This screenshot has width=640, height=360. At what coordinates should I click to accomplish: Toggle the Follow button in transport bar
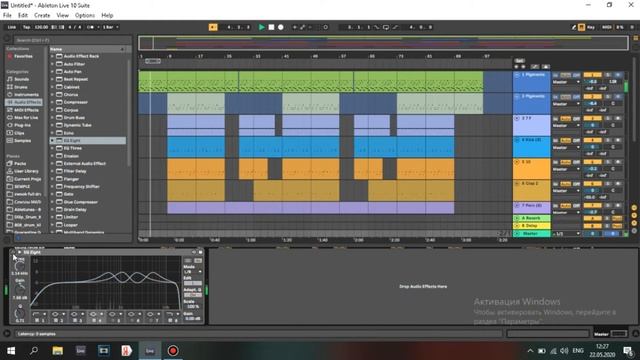click(213, 27)
